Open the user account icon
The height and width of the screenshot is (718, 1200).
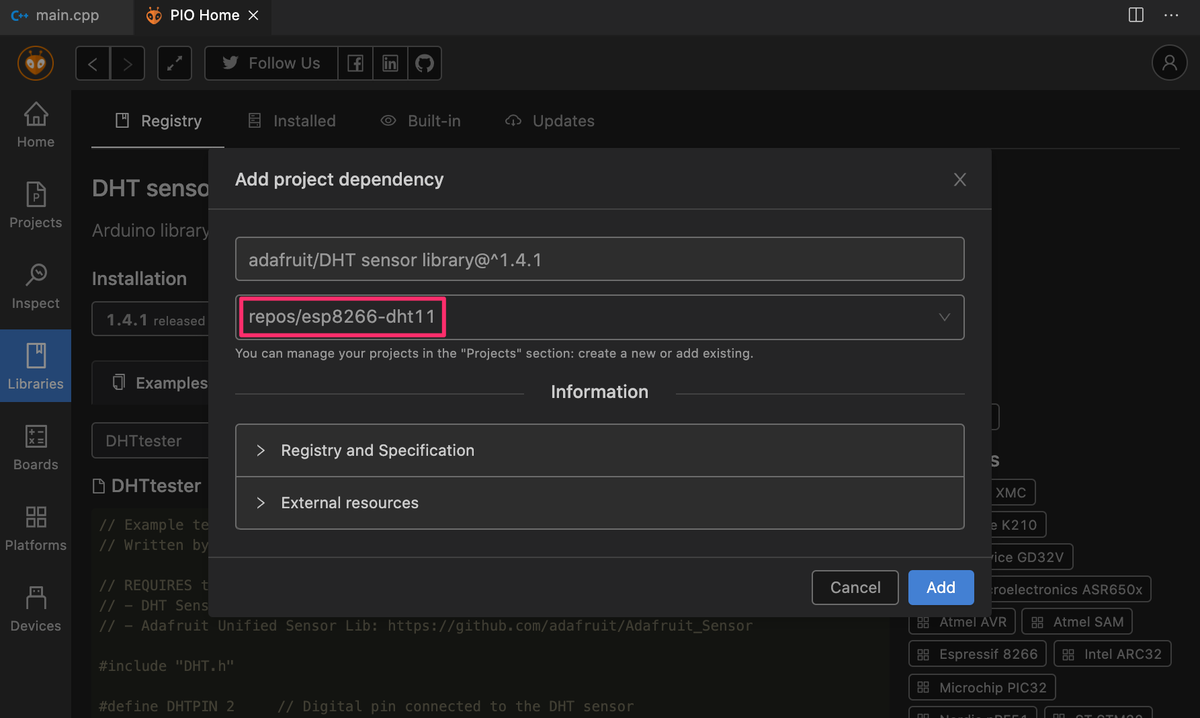(x=1169, y=63)
